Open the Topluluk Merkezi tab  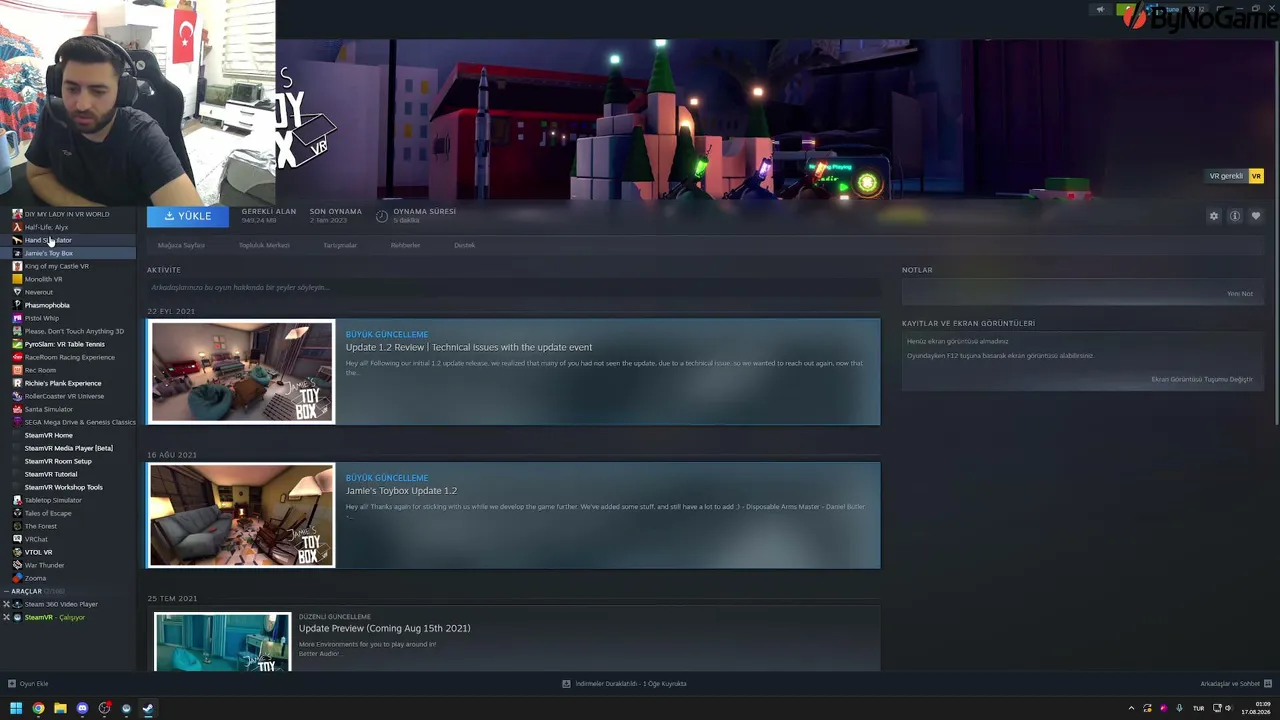pos(264,245)
